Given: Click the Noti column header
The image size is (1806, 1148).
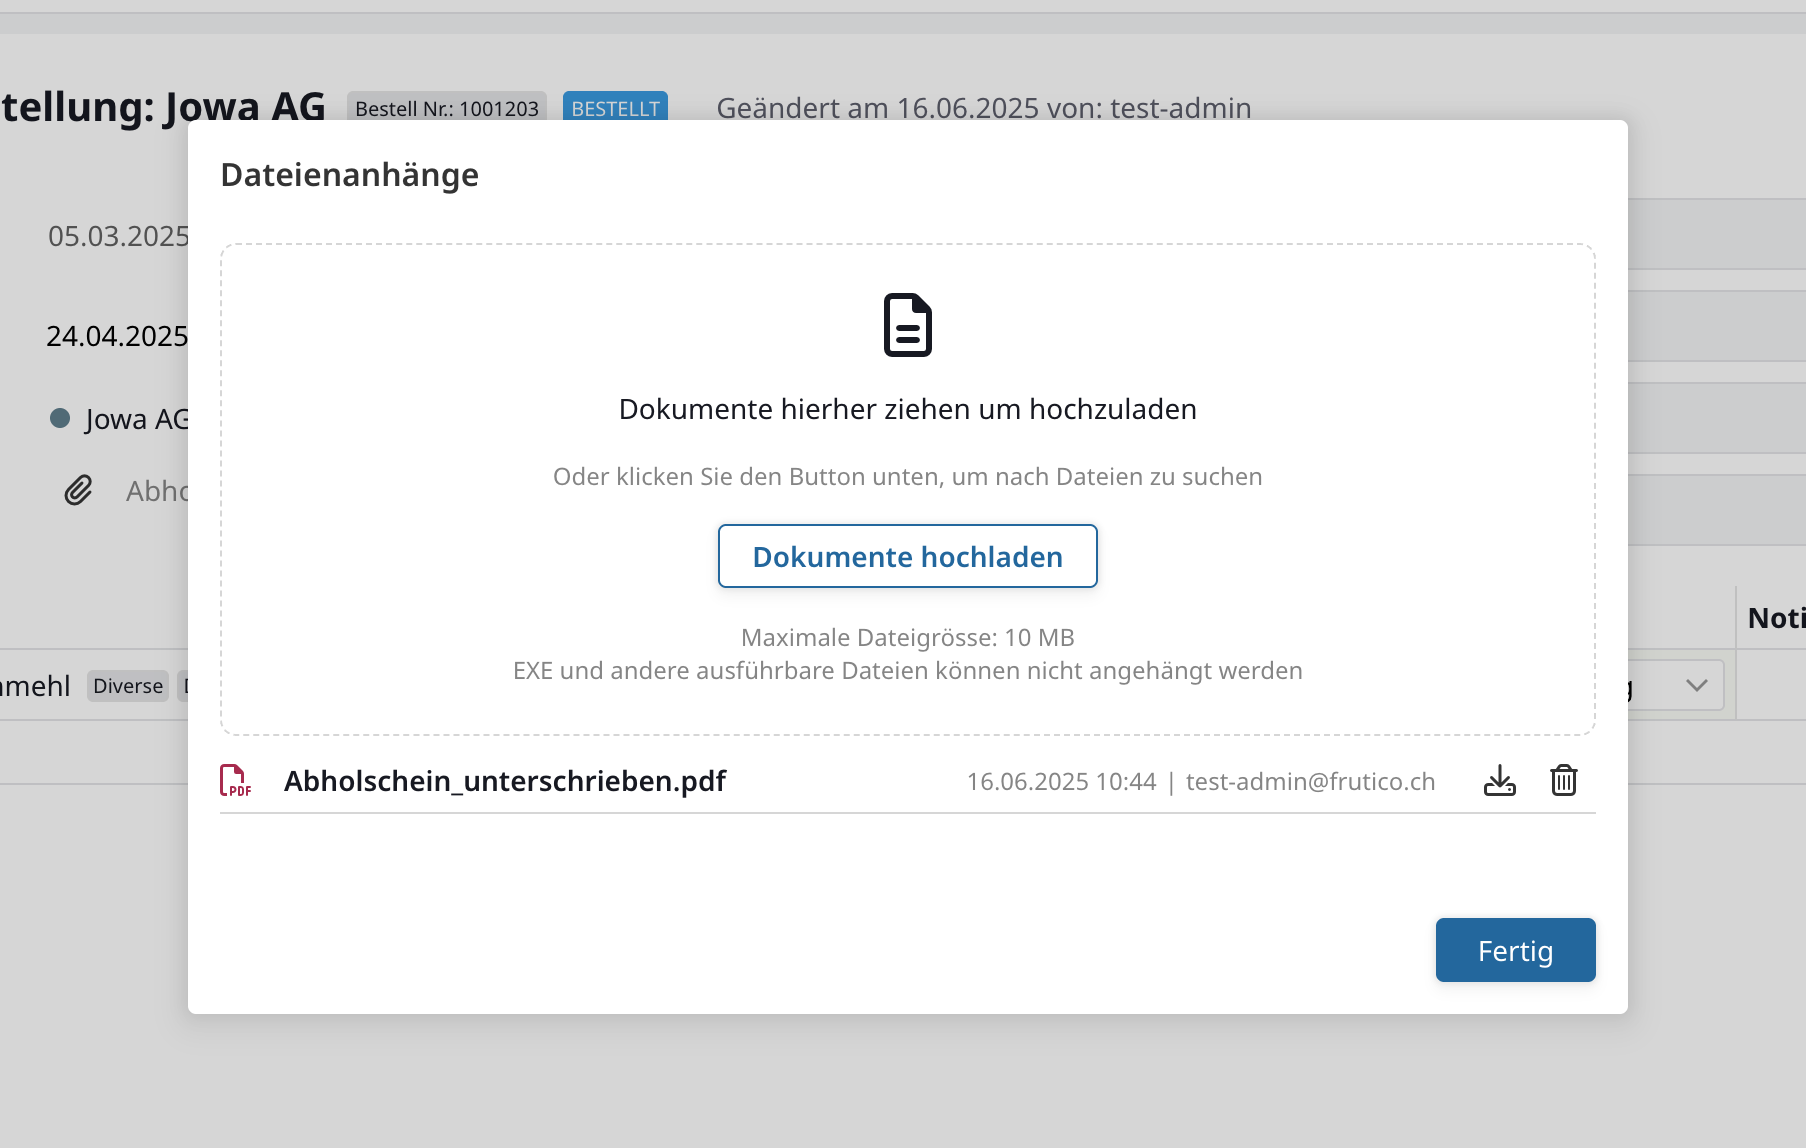Looking at the screenshot, I should tap(1775, 618).
